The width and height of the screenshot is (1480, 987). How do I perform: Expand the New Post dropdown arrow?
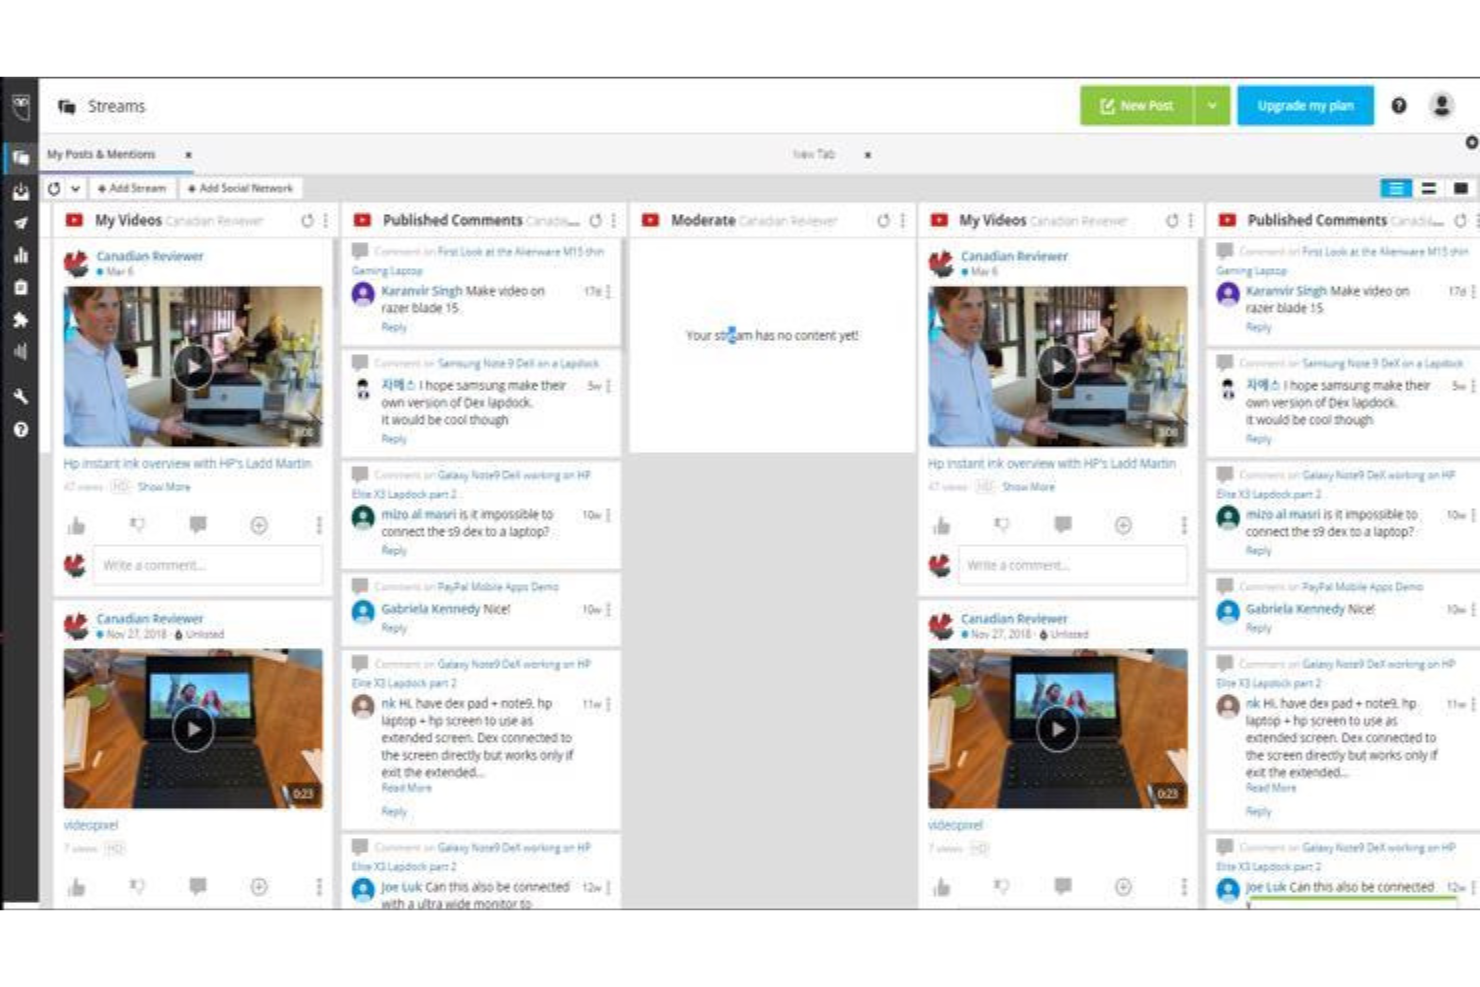point(1211,105)
